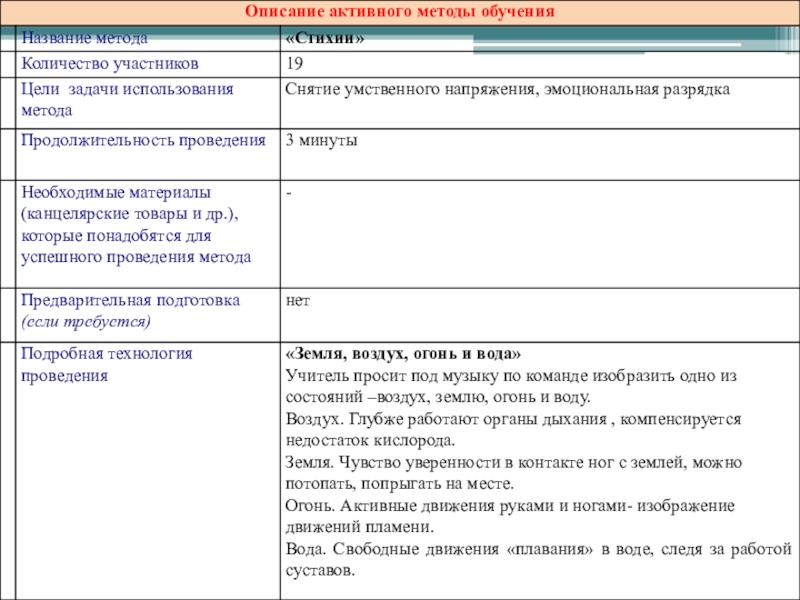800x600 pixels.
Task: Click line 'Земля. Чувство уверенности в контакте ног'
Action: [514, 462]
